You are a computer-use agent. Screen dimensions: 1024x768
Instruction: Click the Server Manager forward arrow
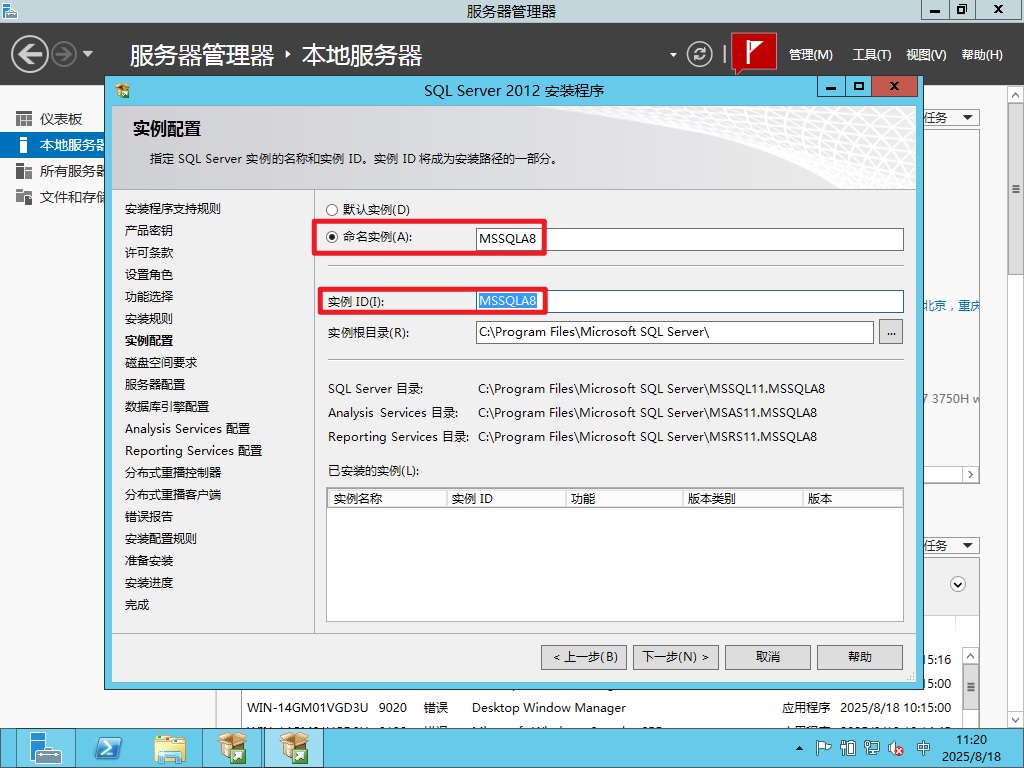[63, 54]
